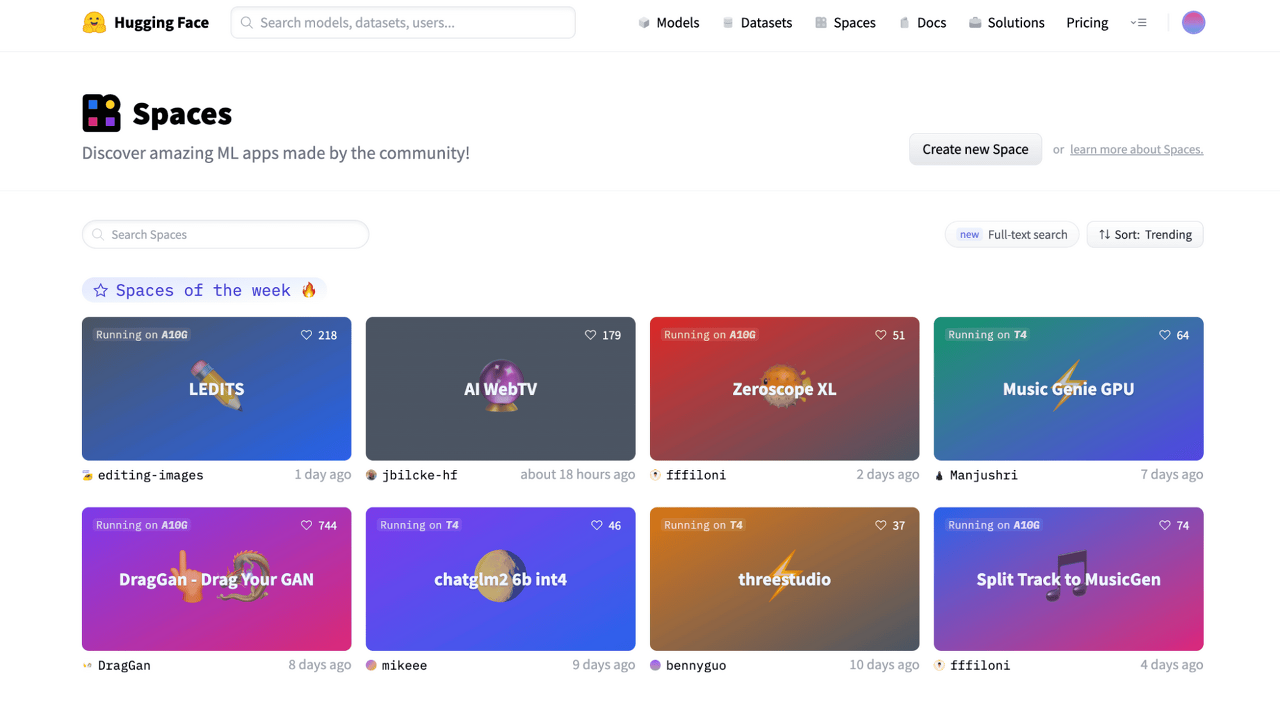Open the Sort: Trending dropdown
The height and width of the screenshot is (722, 1280).
(x=1145, y=234)
